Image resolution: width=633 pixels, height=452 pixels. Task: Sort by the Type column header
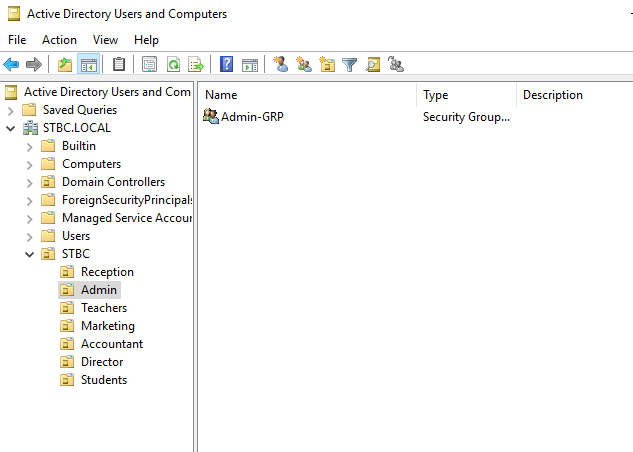pos(466,95)
